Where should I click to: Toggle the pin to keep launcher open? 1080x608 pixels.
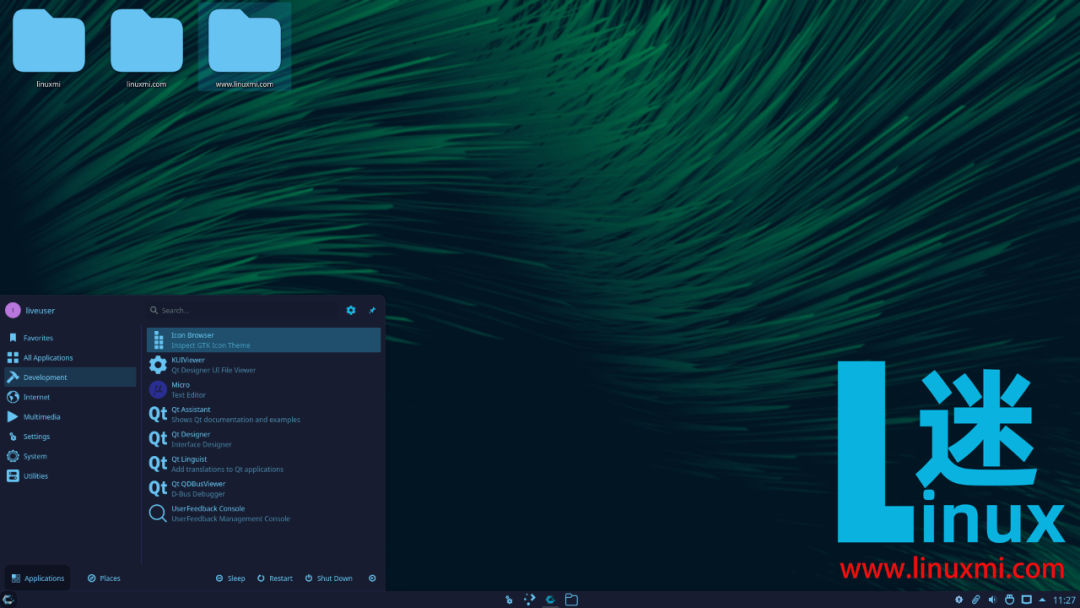pos(372,310)
